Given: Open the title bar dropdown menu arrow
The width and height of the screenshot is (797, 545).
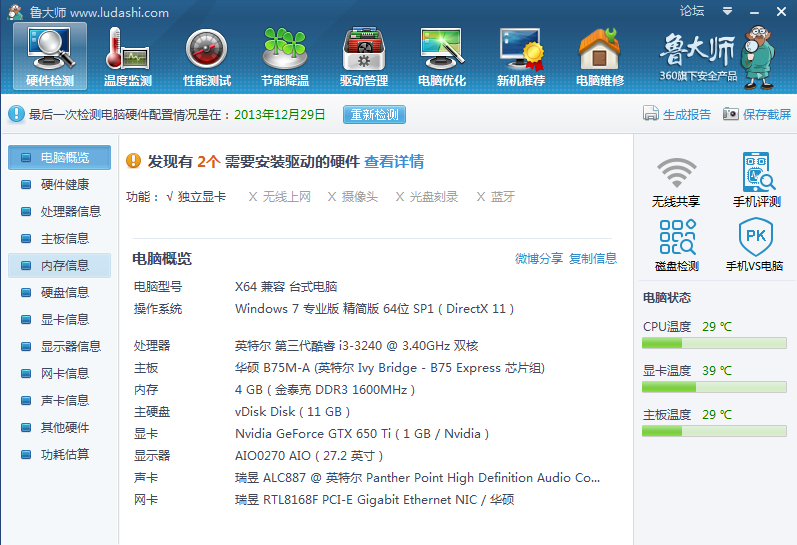Looking at the screenshot, I should [x=727, y=11].
